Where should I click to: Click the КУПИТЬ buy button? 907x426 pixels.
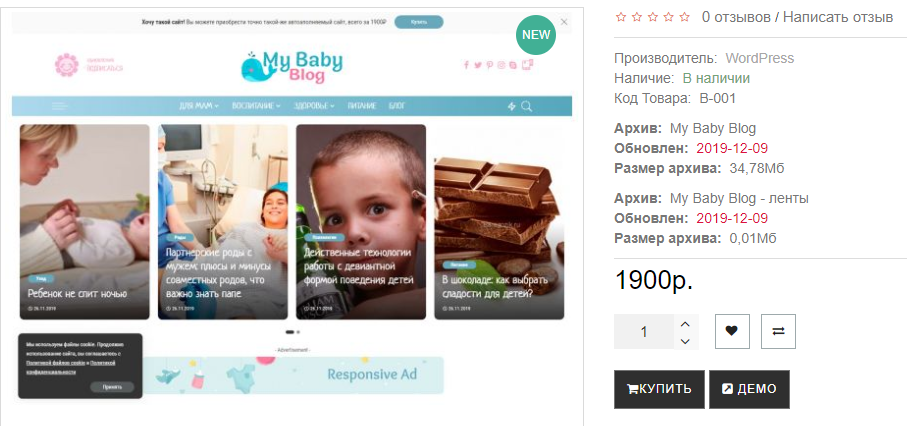pos(659,390)
